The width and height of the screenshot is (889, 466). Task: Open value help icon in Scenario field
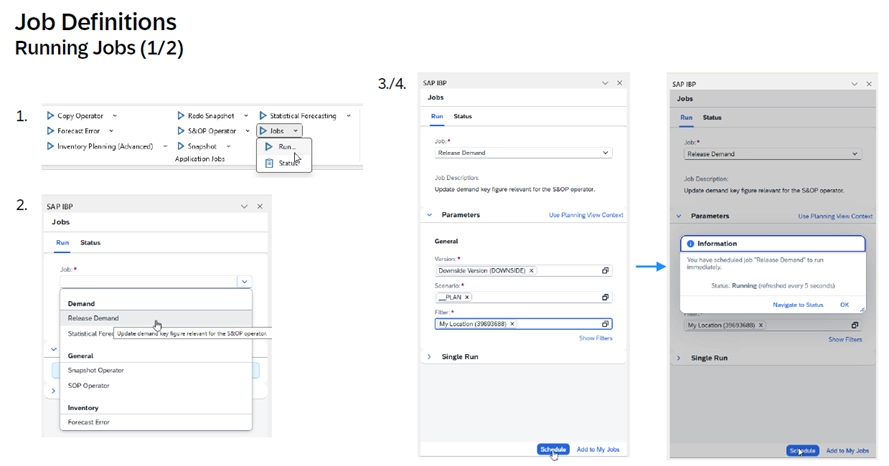pyautogui.click(x=605, y=297)
